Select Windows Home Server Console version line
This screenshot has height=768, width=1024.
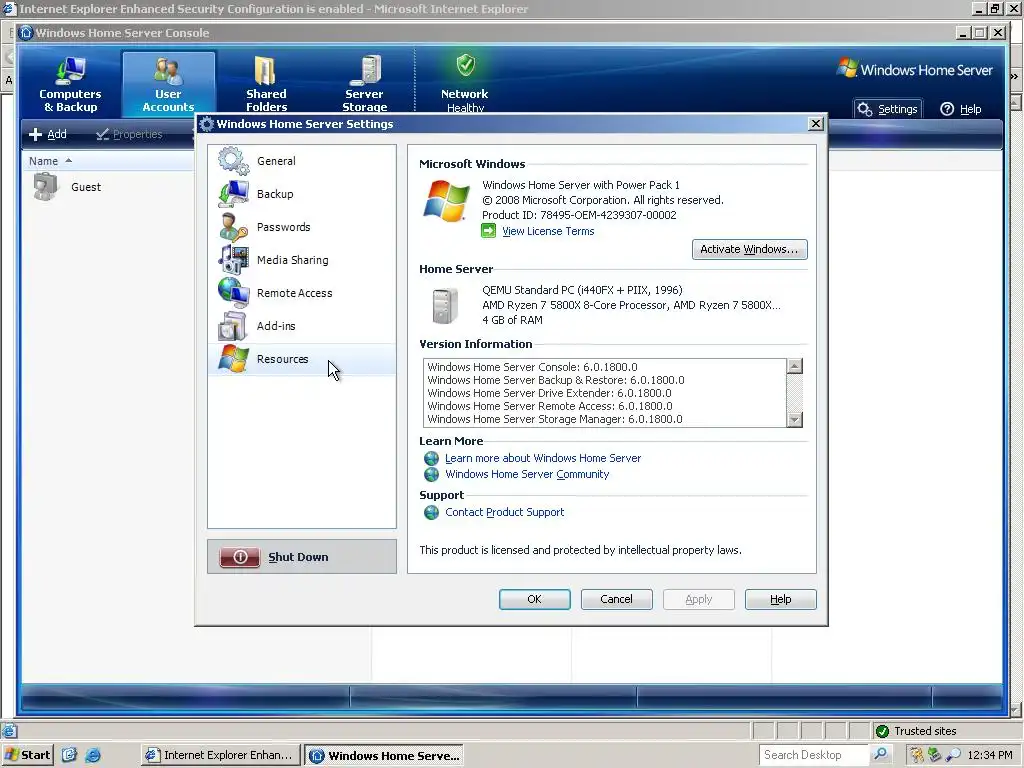532,367
